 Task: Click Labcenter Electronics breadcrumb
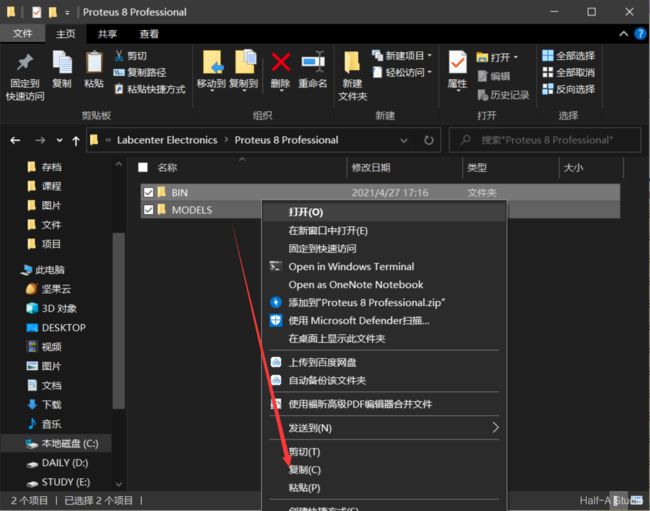pyautogui.click(x=167, y=140)
